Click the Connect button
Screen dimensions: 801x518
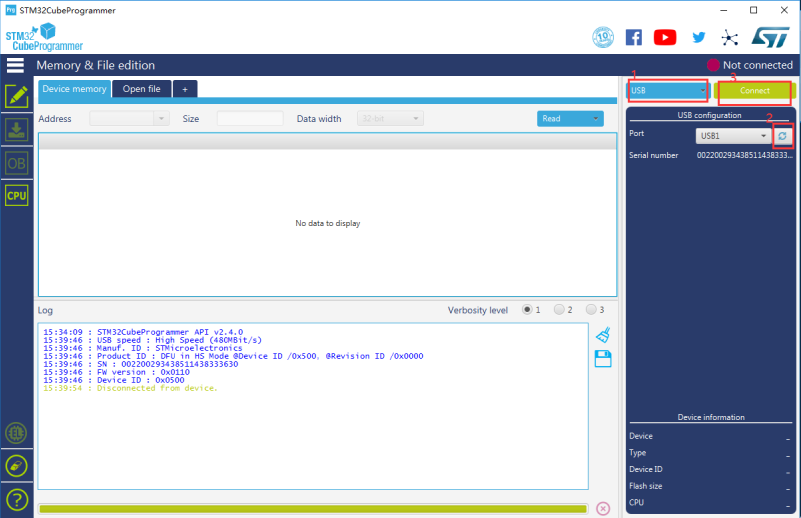pos(755,90)
